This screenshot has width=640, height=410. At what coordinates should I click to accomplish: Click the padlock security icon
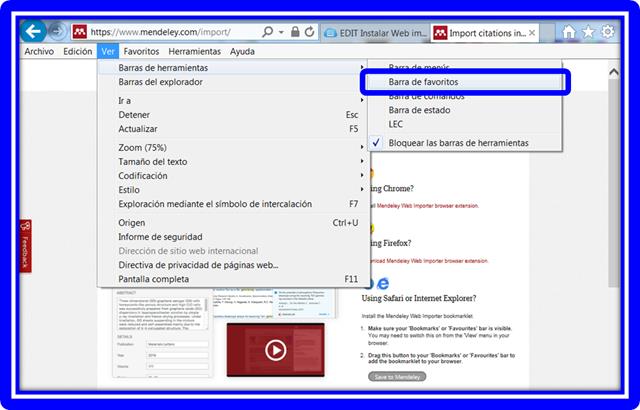pyautogui.click(x=295, y=32)
